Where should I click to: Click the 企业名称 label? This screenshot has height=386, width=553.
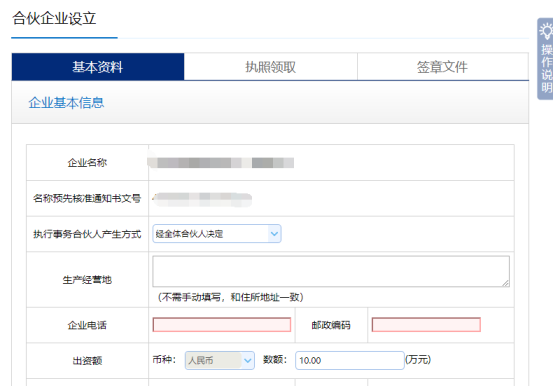[87, 163]
